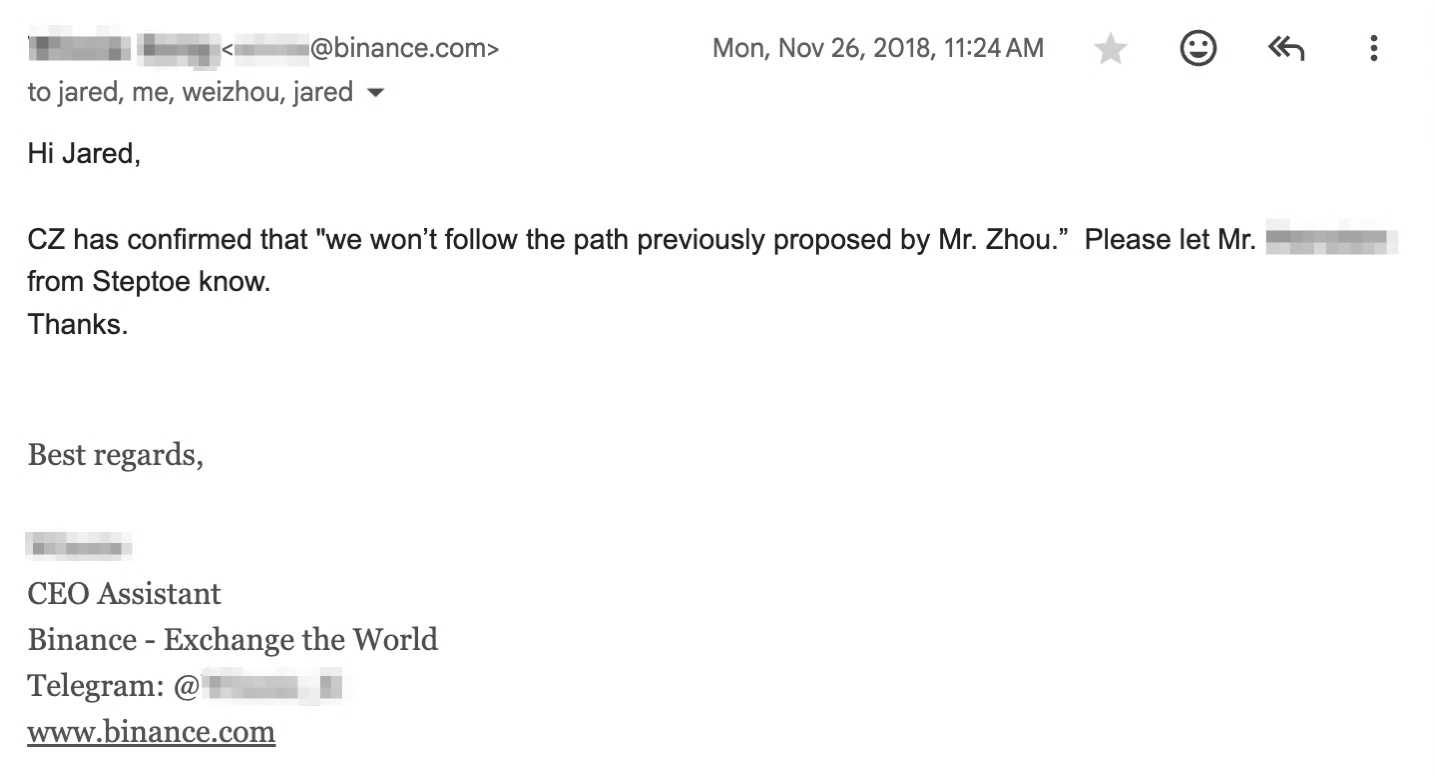Open the www.binance.com link
Image resolution: width=1435 pixels, height=776 pixels.
tap(151, 732)
